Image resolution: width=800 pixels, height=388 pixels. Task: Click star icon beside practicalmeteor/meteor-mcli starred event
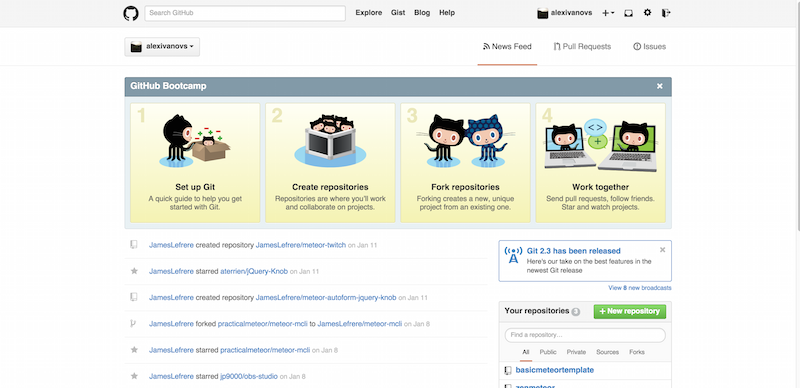pyautogui.click(x=134, y=350)
